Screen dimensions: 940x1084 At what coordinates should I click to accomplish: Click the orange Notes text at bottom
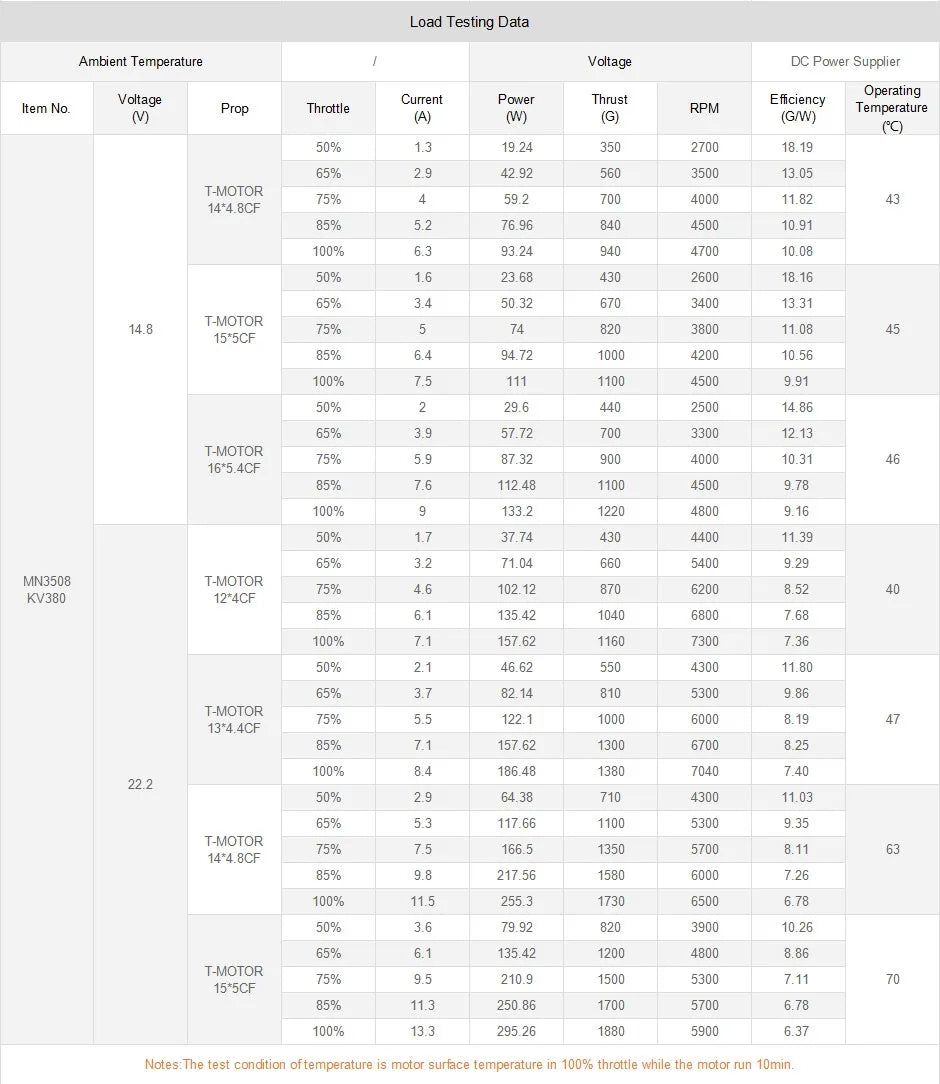click(x=469, y=1064)
